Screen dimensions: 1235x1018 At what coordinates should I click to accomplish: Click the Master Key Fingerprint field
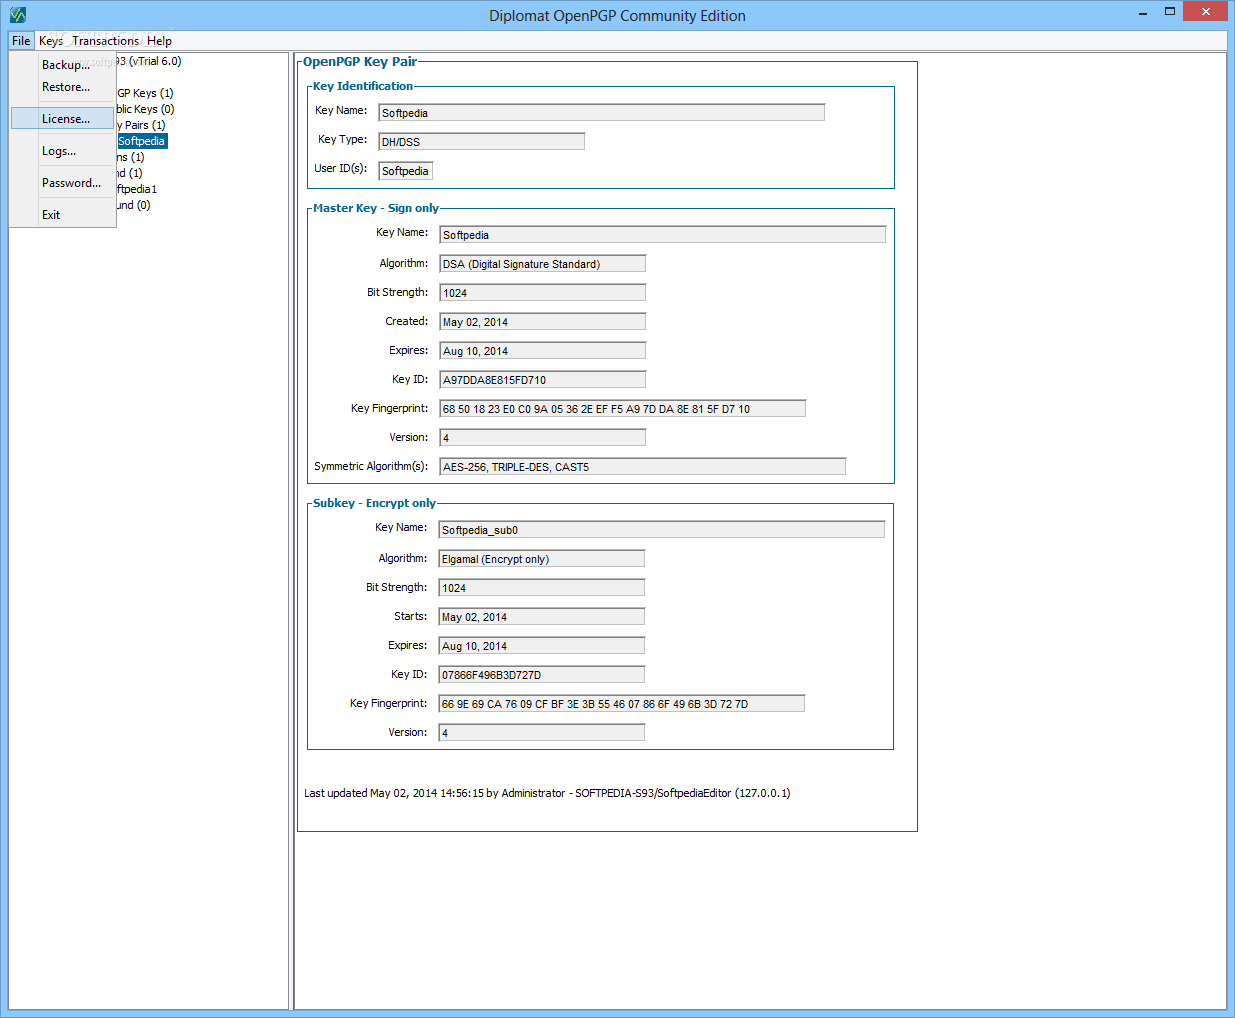click(x=622, y=409)
